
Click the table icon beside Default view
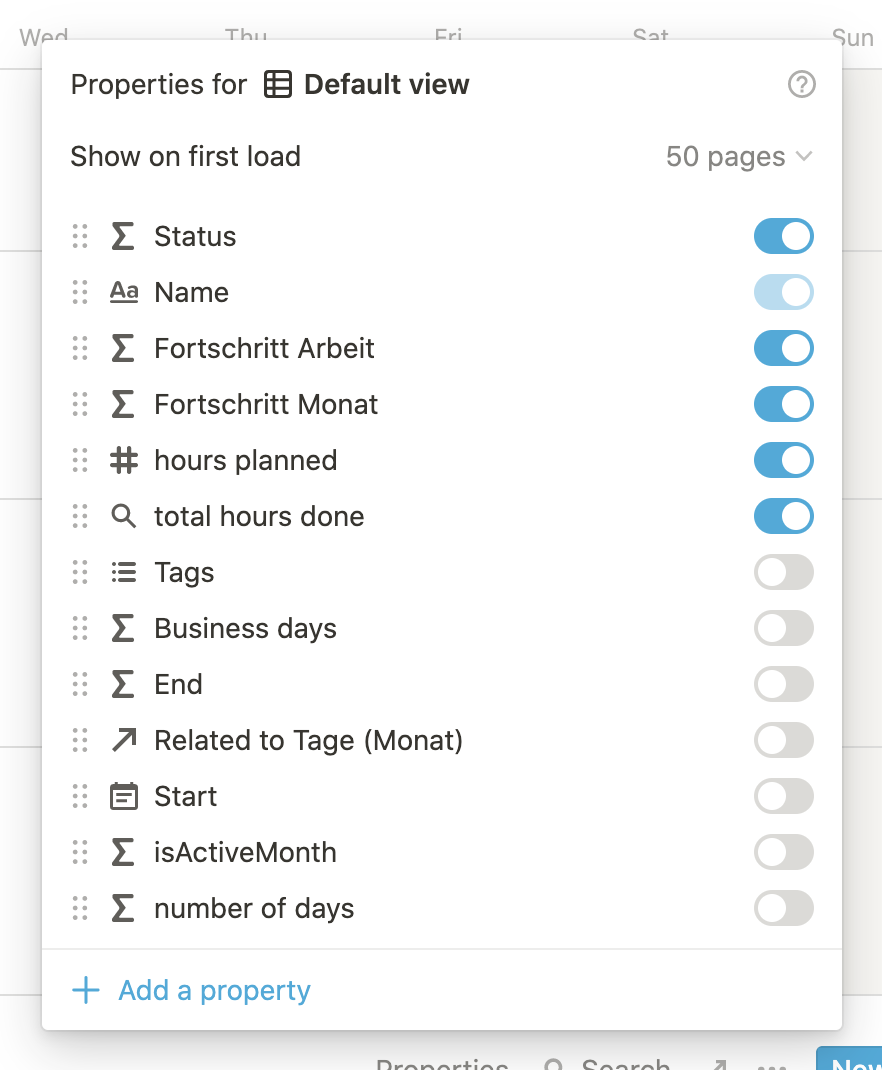coord(278,85)
